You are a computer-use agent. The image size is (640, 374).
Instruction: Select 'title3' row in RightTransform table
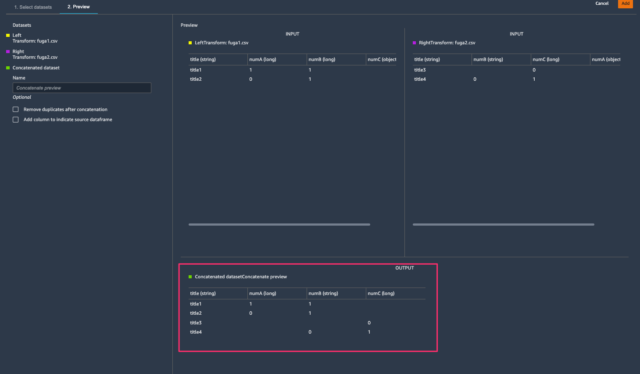[516, 70]
